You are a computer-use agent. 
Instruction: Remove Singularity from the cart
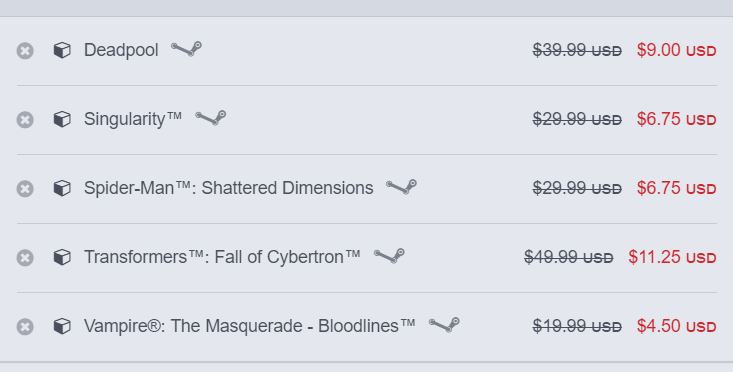pos(25,120)
